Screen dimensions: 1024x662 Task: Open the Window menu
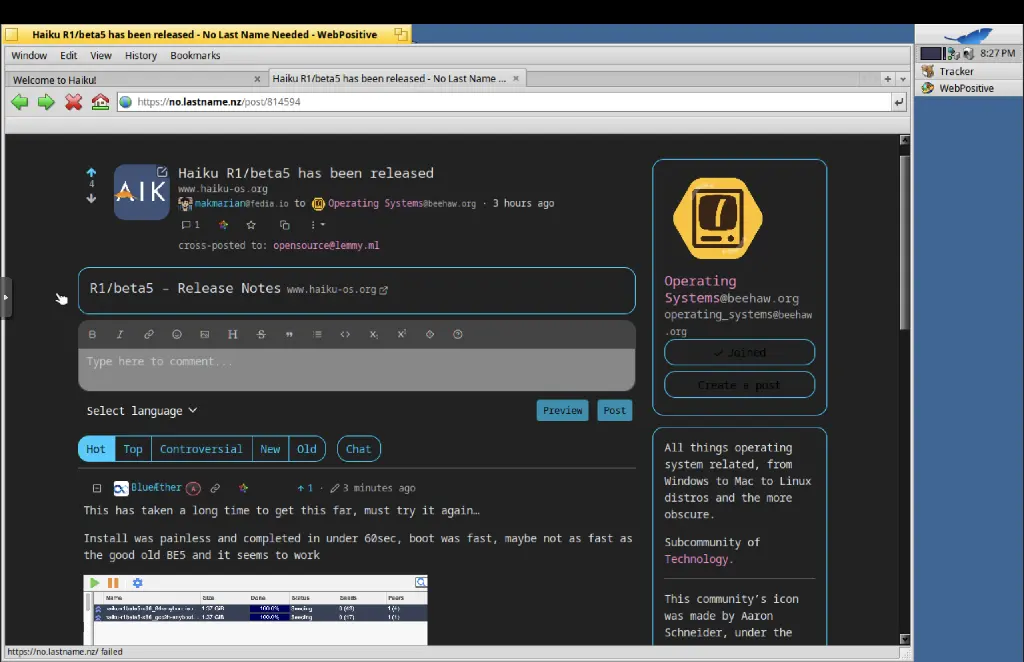pos(29,55)
